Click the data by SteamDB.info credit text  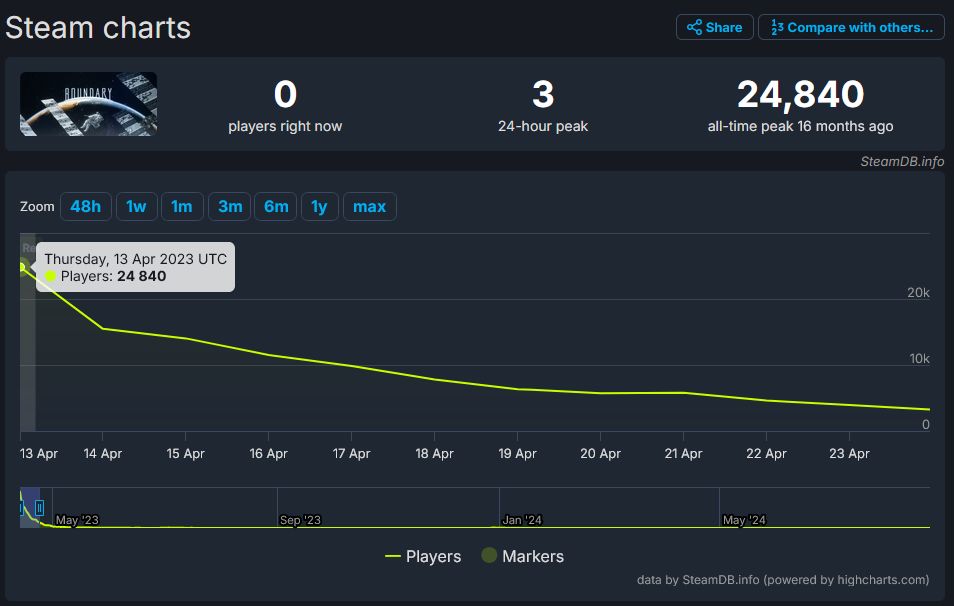pos(783,580)
